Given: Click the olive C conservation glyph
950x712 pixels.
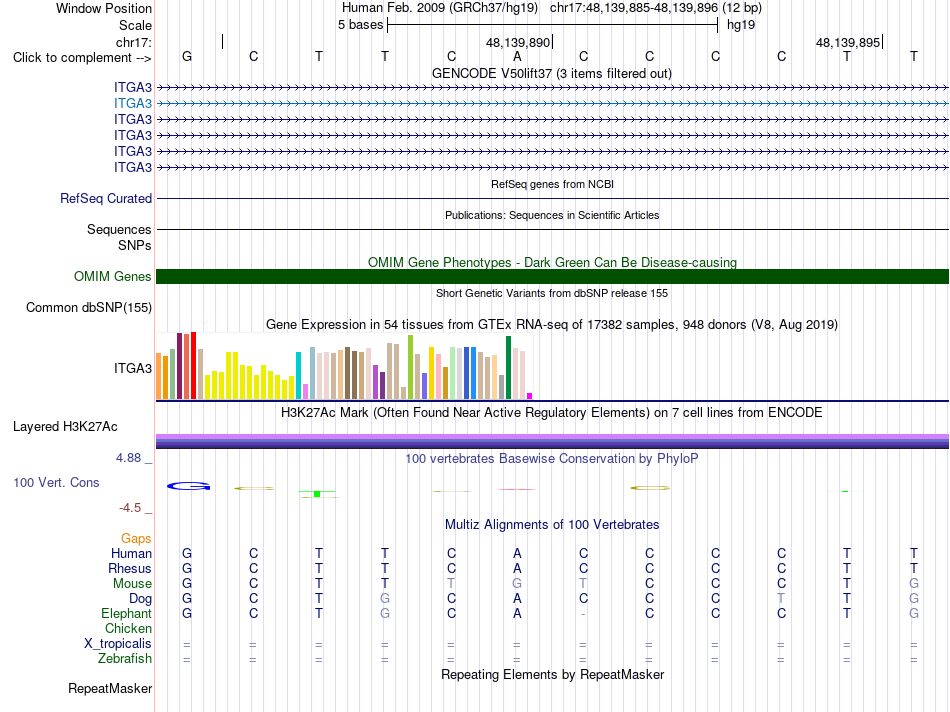Looking at the screenshot, I should point(650,488).
